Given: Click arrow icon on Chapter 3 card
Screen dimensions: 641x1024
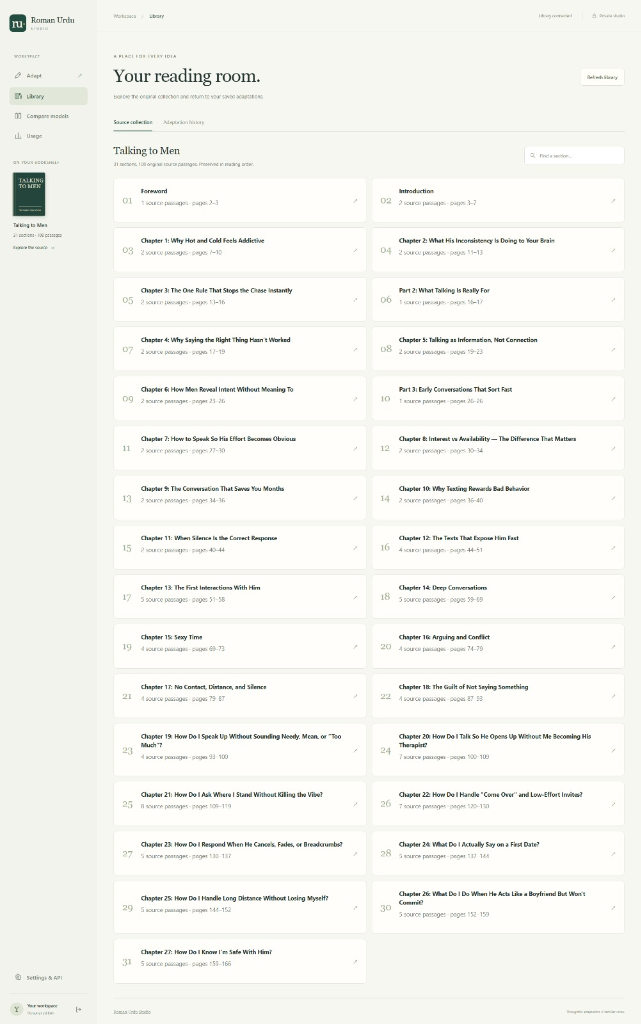Looking at the screenshot, I should [x=355, y=300].
